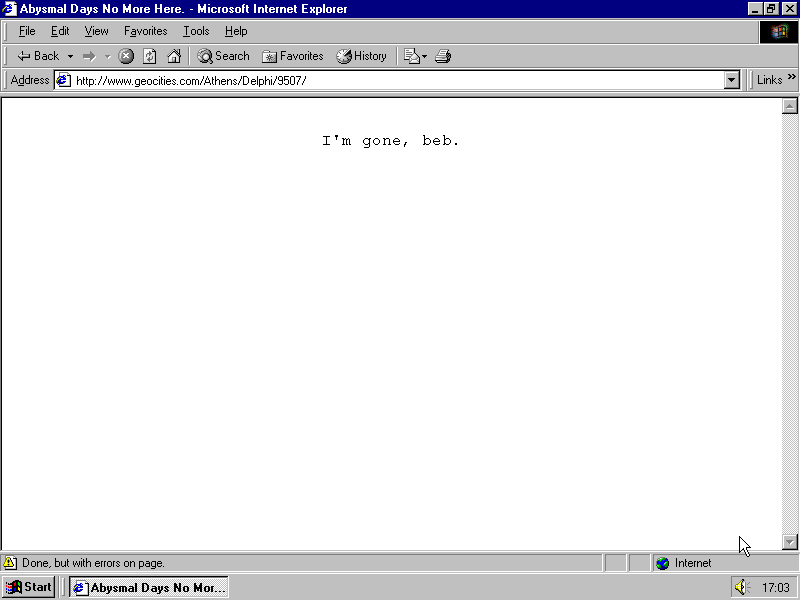This screenshot has width=800, height=600.
Task: Expand the Links toolbar chevron
Action: click(791, 79)
